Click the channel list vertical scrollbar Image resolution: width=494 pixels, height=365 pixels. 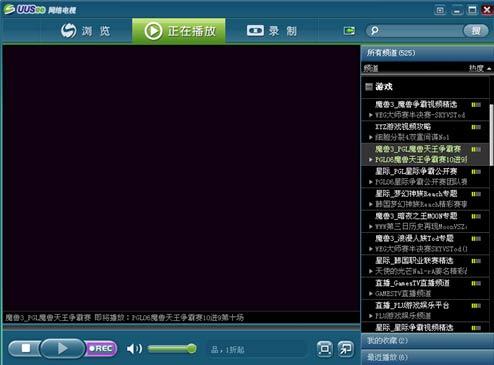(x=491, y=135)
